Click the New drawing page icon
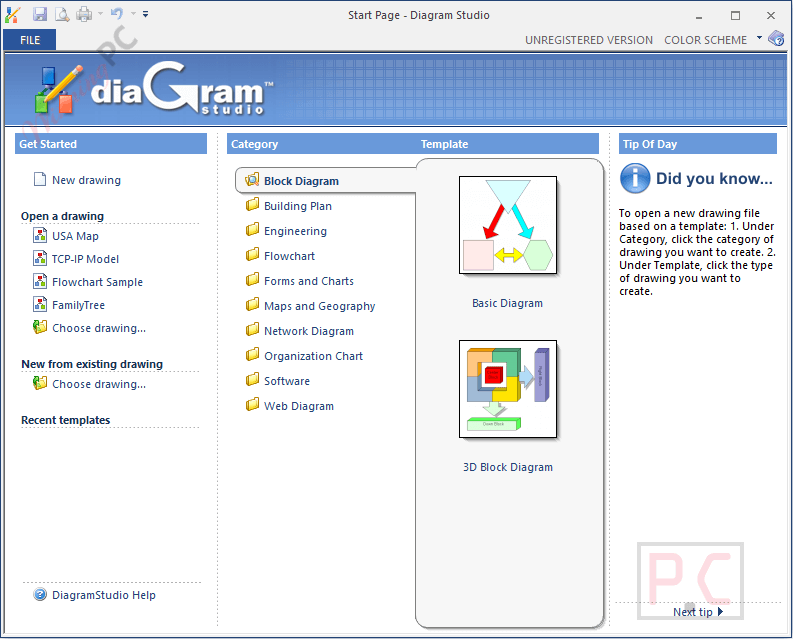The image size is (793, 639). pyautogui.click(x=40, y=179)
